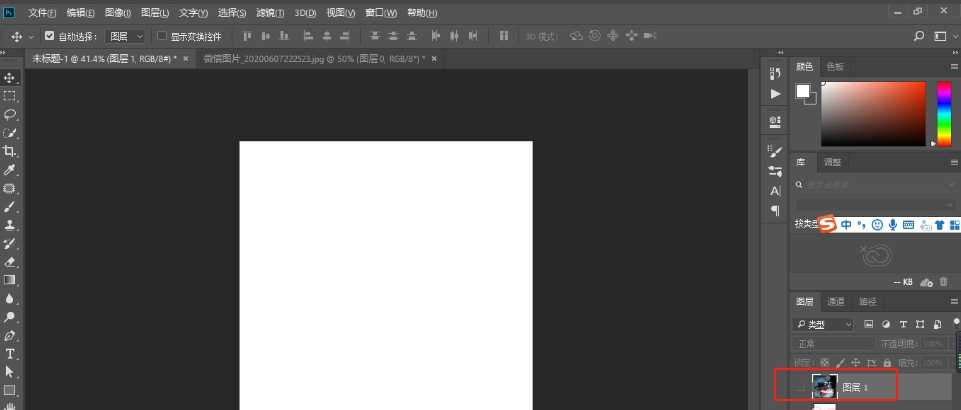Uncheck the 自动选择 checkbox
Image resolution: width=961 pixels, height=410 pixels.
[x=50, y=36]
